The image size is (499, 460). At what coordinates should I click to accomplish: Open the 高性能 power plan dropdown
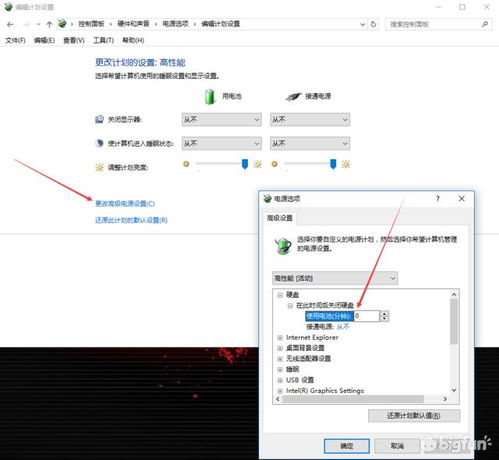click(335, 278)
